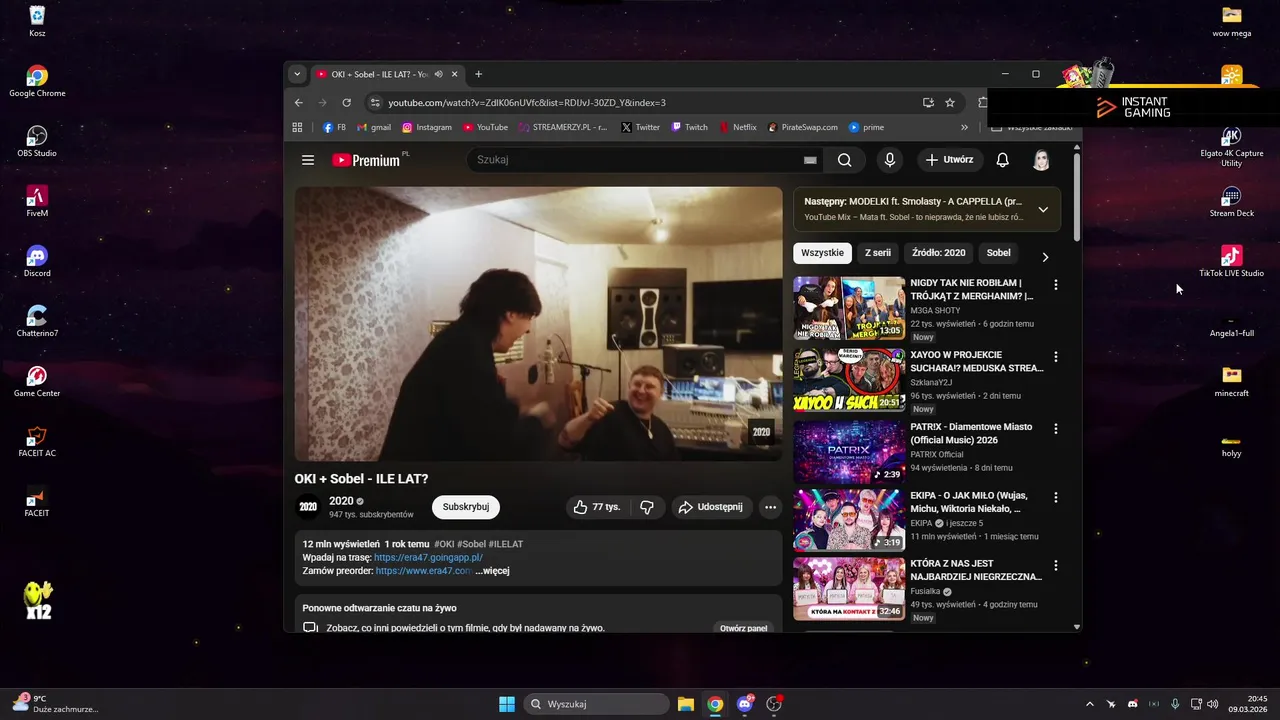The image size is (1280, 720).
Task: Show the overflow bookmarks chevron
Action: (964, 127)
